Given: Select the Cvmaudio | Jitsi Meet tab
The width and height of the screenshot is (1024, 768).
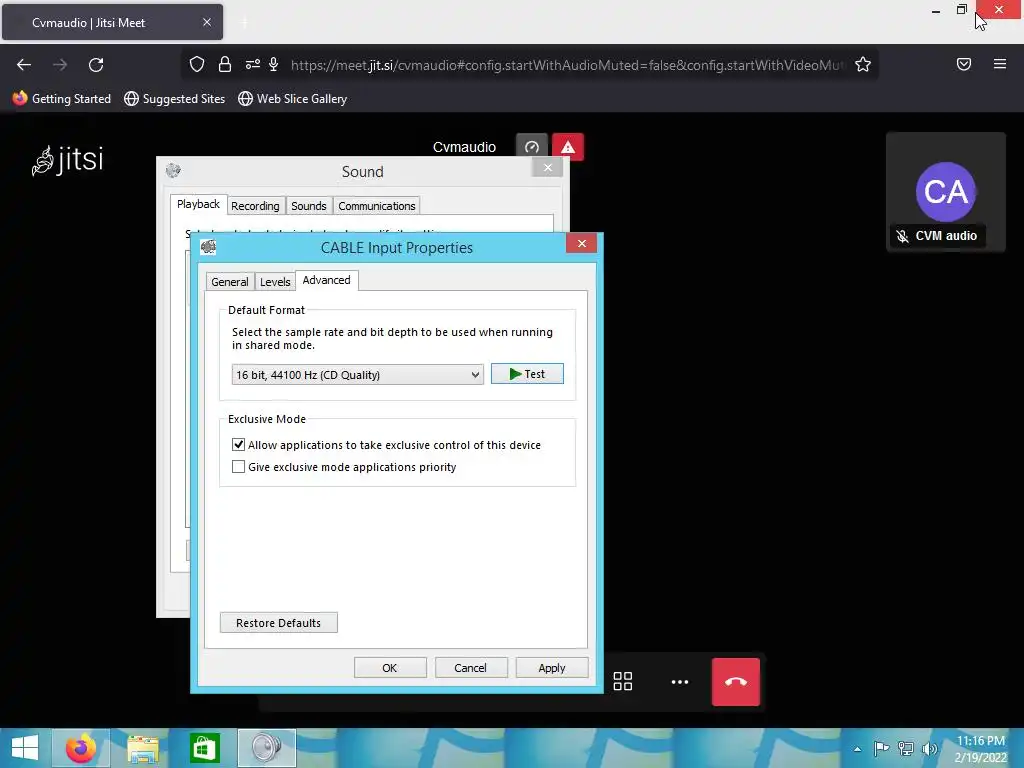Looking at the screenshot, I should [112, 22].
